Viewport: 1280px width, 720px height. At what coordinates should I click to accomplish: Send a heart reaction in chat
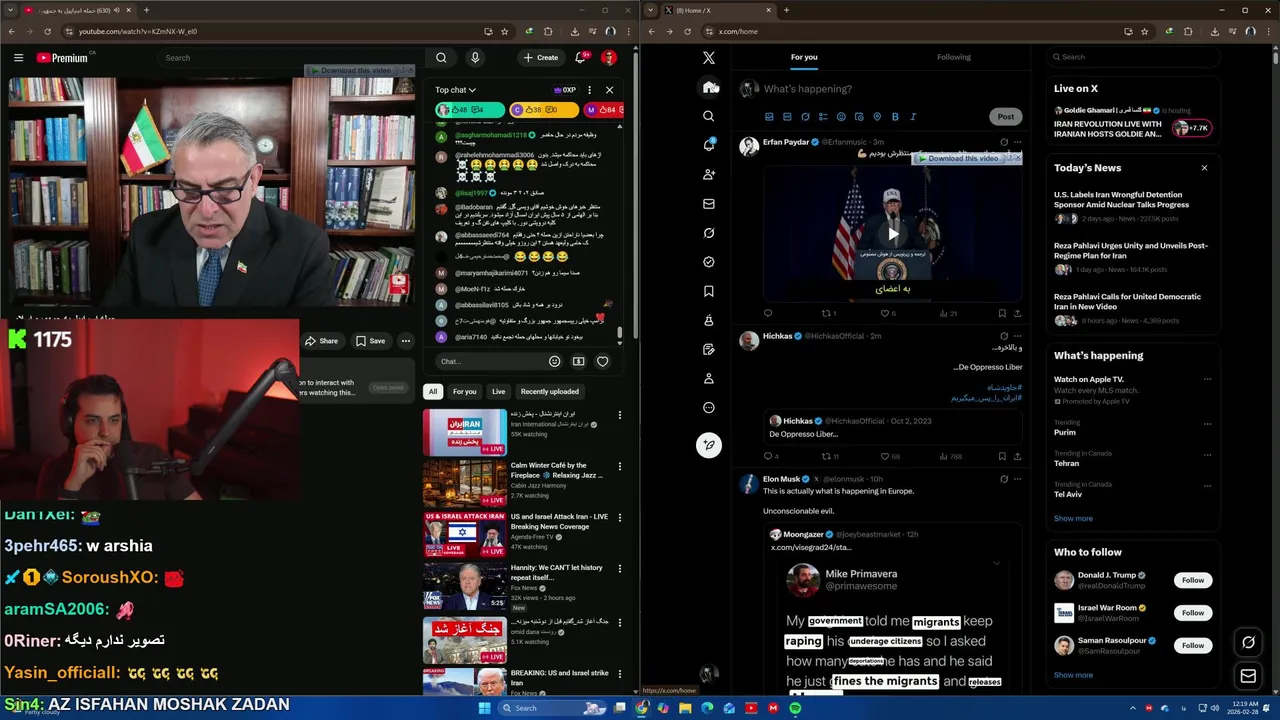pos(602,361)
